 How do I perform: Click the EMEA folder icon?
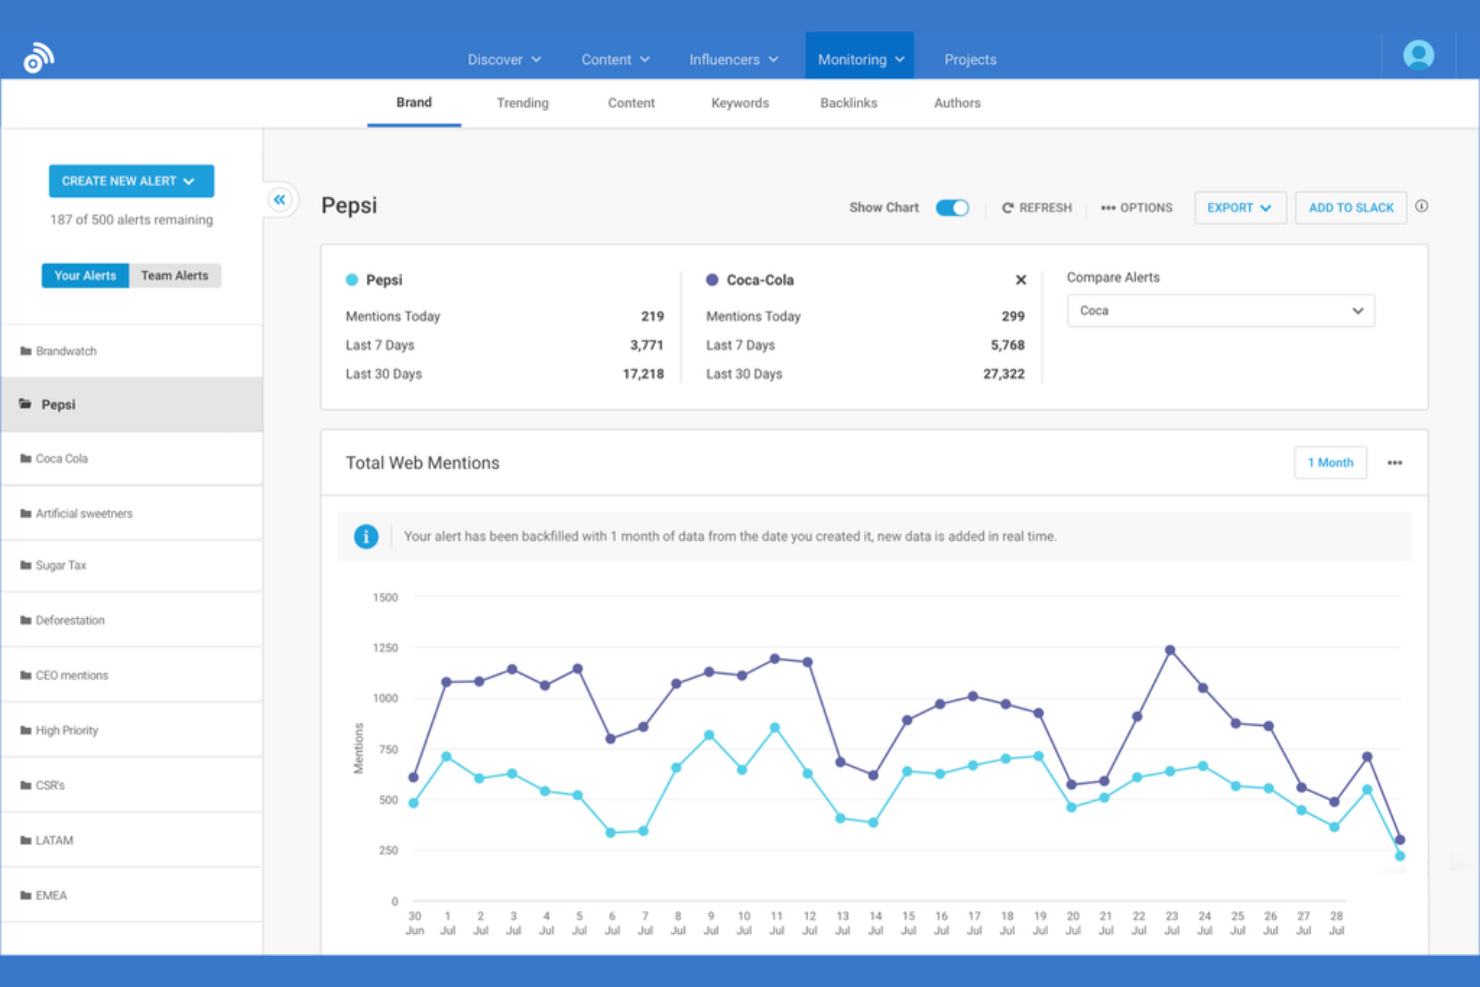click(26, 895)
